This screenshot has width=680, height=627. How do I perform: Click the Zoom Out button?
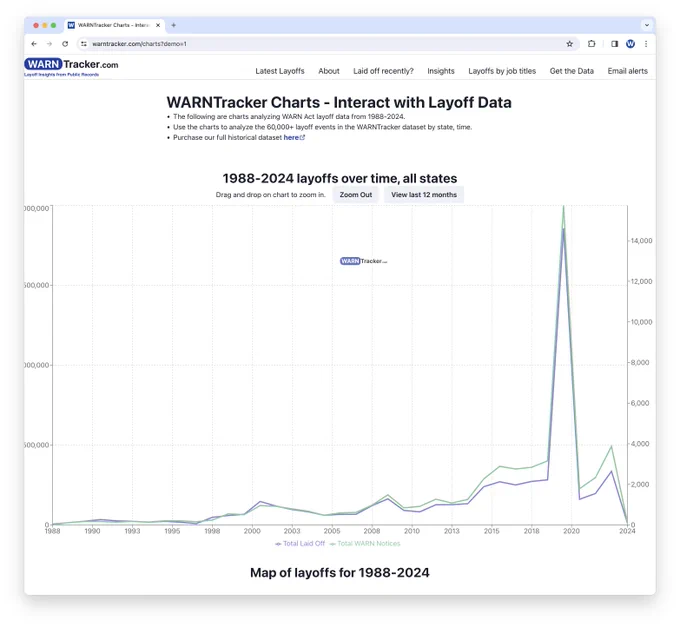tap(356, 195)
